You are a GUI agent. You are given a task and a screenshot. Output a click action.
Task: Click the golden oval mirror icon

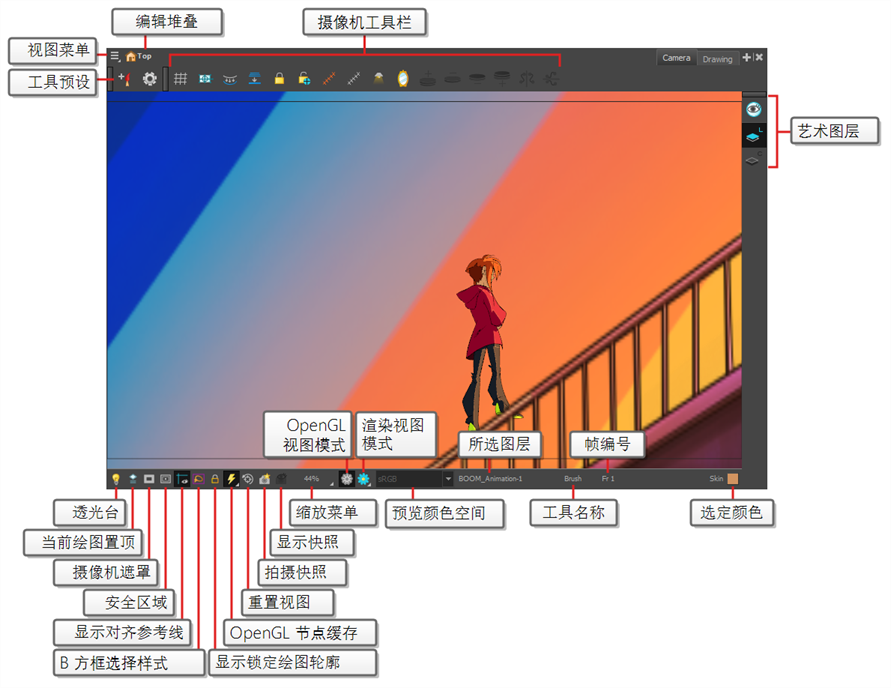(x=403, y=78)
